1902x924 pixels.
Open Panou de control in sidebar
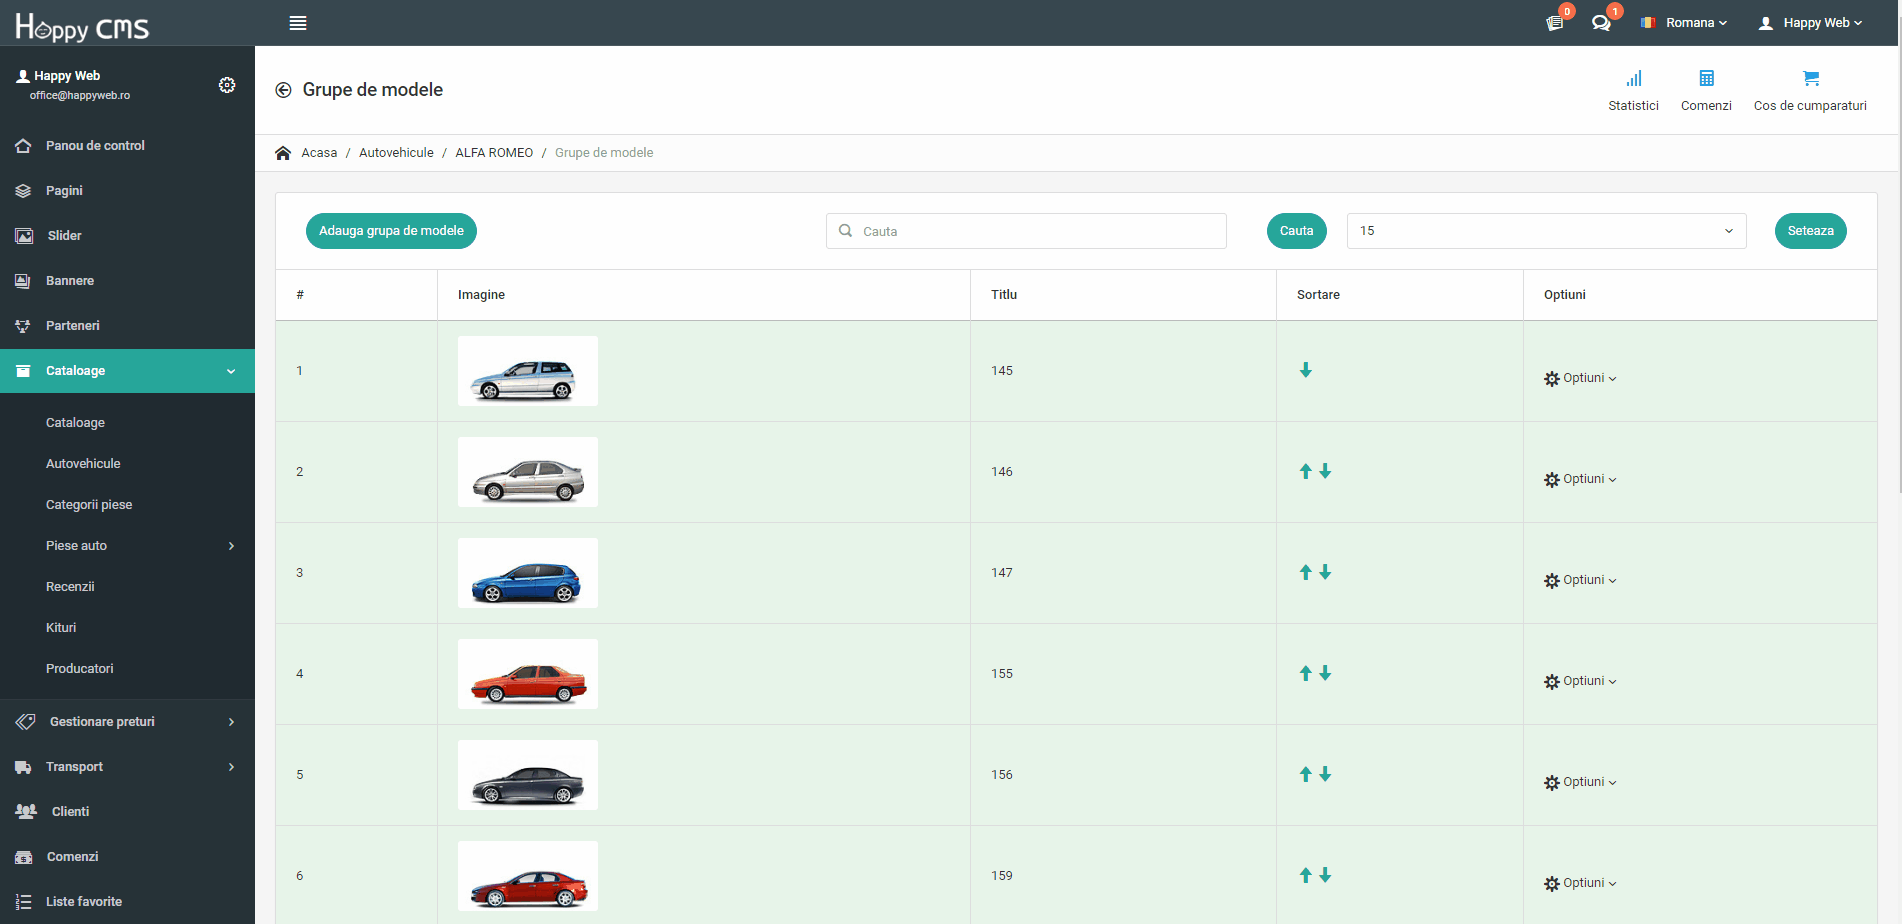click(127, 146)
